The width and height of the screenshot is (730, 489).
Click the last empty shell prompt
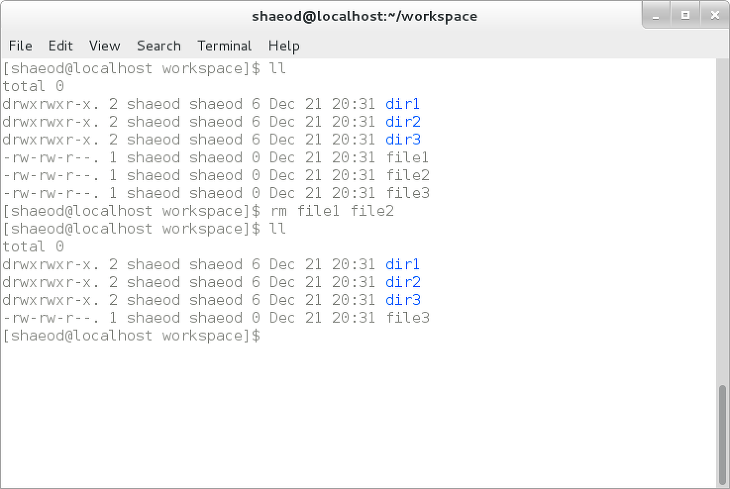[132, 336]
